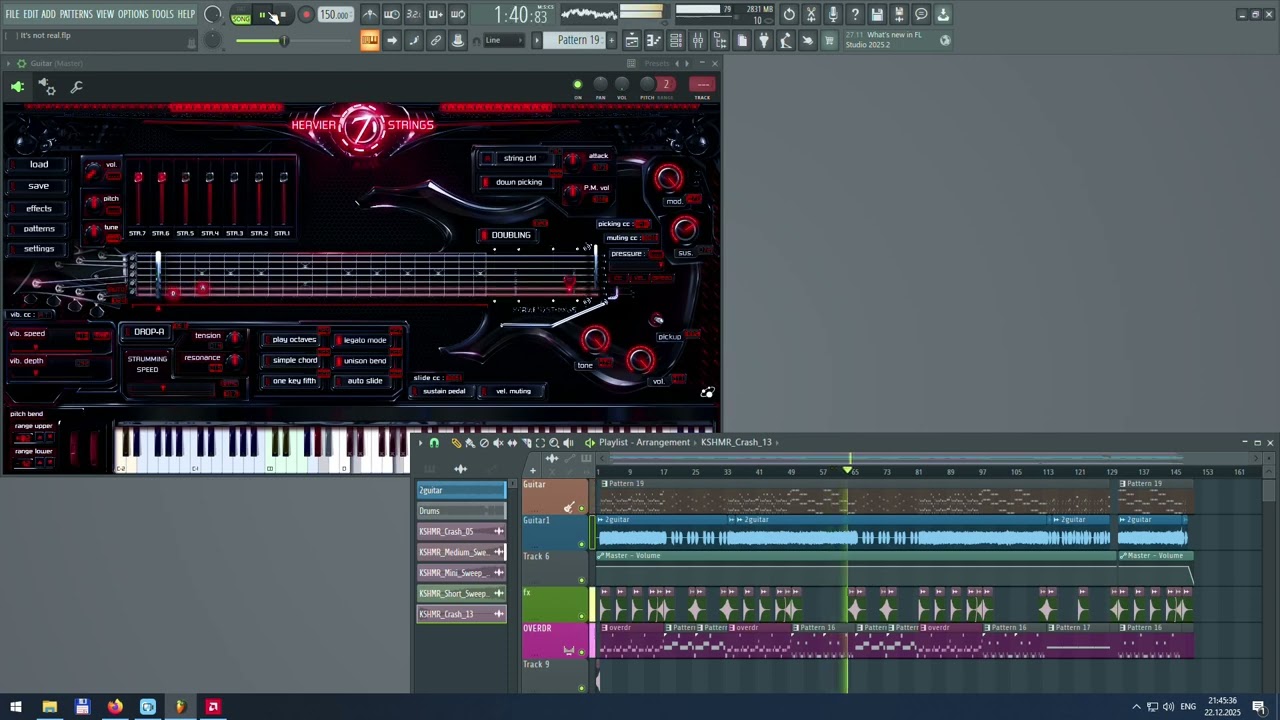Click the load button in Heavier7Strings

click(x=38, y=164)
